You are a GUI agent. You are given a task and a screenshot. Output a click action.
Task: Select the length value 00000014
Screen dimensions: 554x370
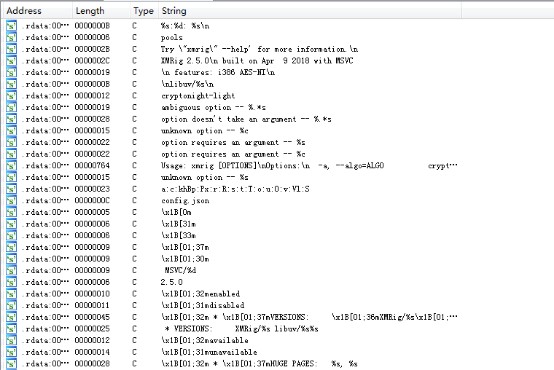pos(92,352)
